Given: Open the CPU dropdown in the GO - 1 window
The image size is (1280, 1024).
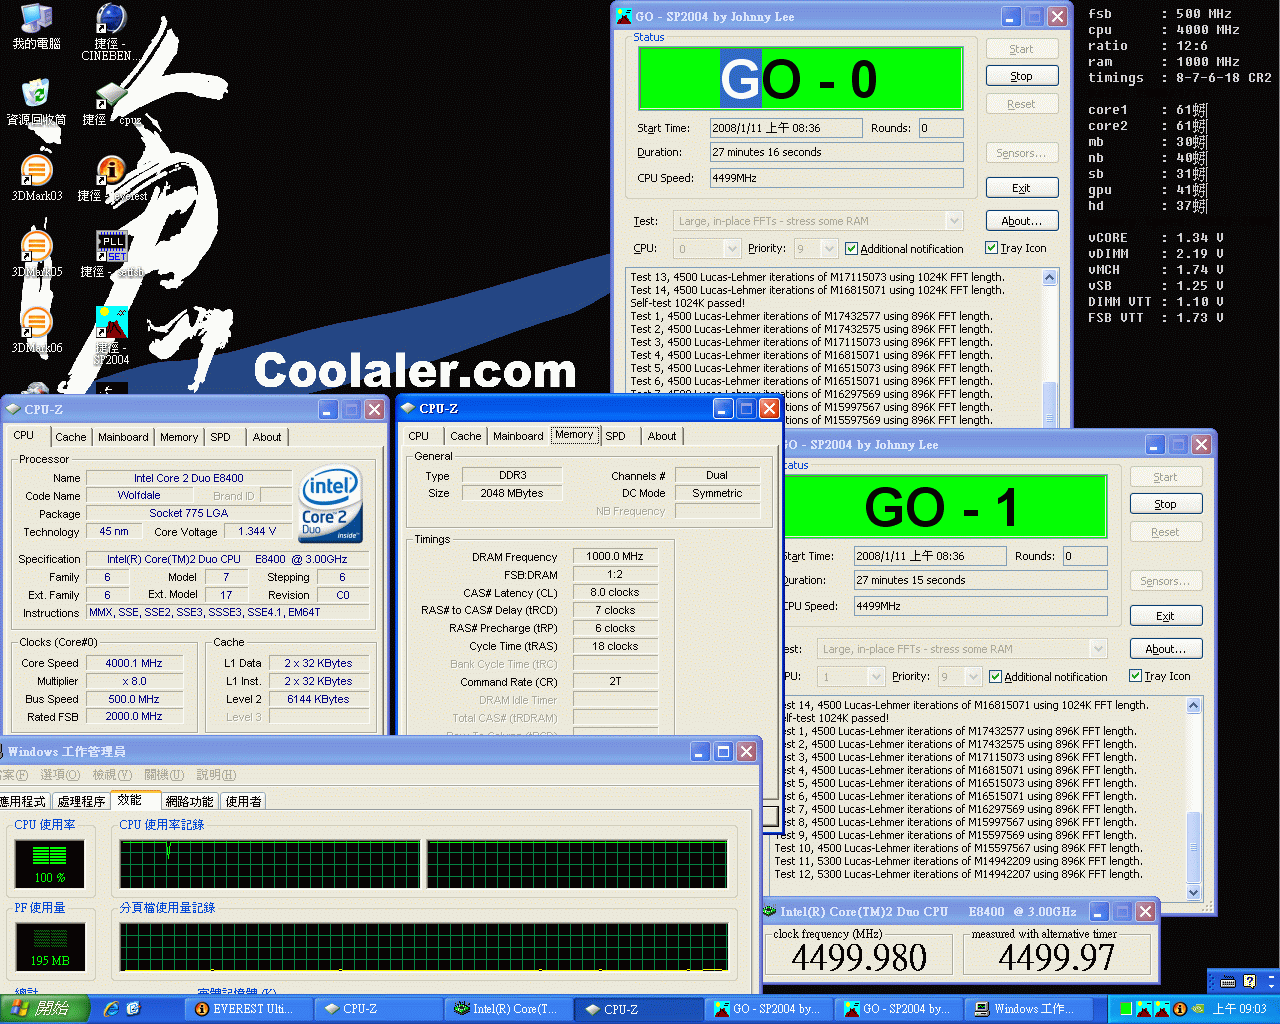Looking at the screenshot, I should point(875,677).
